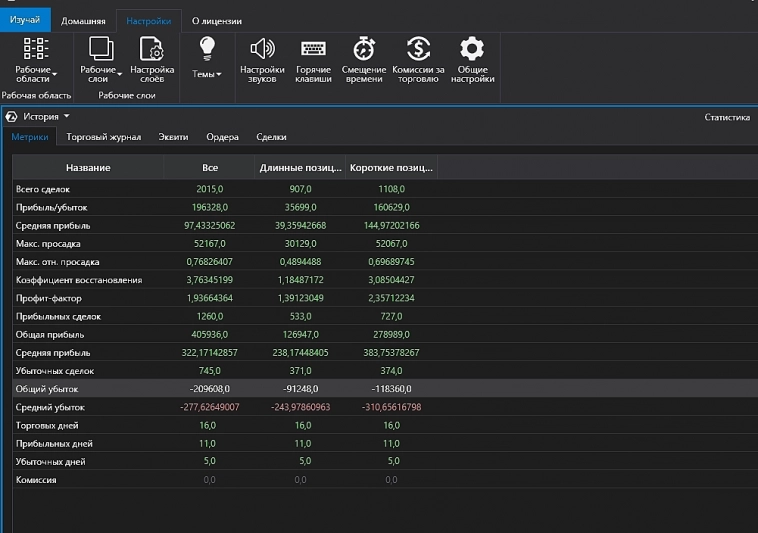Image resolution: width=758 pixels, height=533 pixels.
Task: Open Горячие клавиши keyboard shortcuts
Action: tap(313, 49)
